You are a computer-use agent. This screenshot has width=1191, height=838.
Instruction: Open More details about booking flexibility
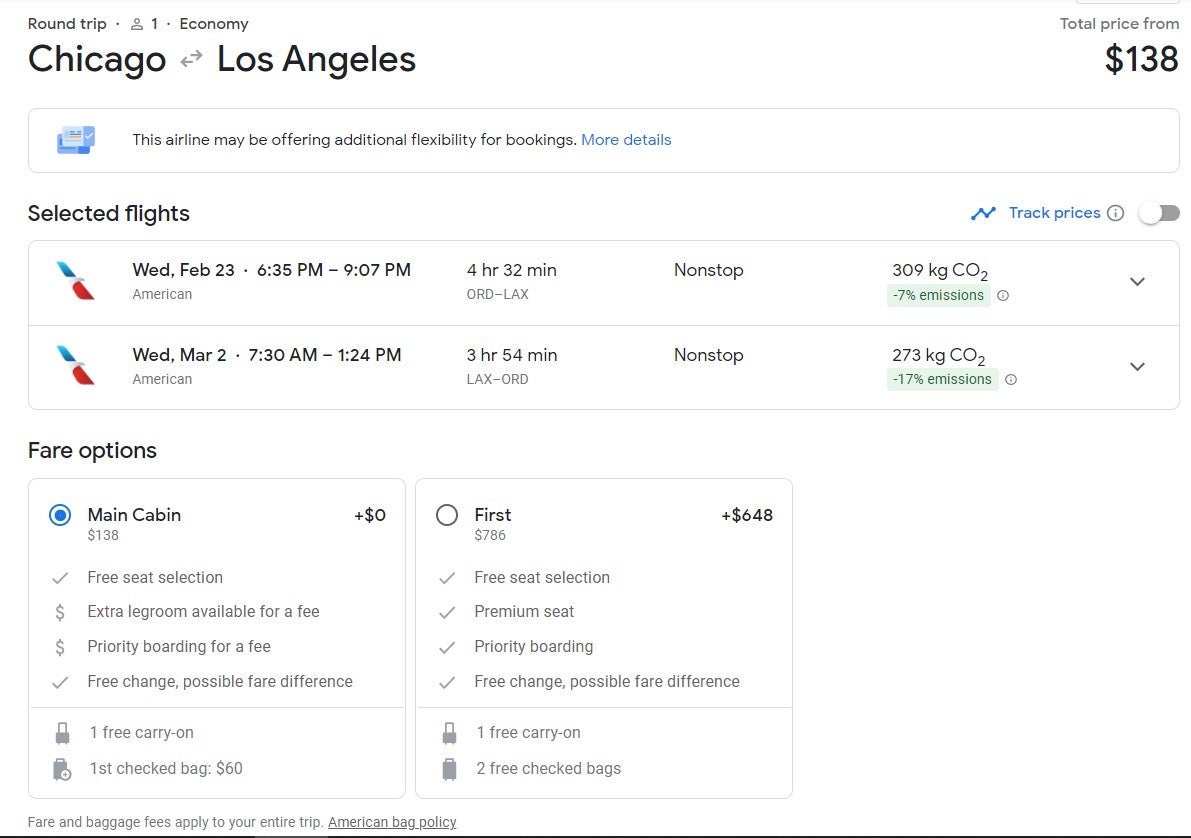626,140
